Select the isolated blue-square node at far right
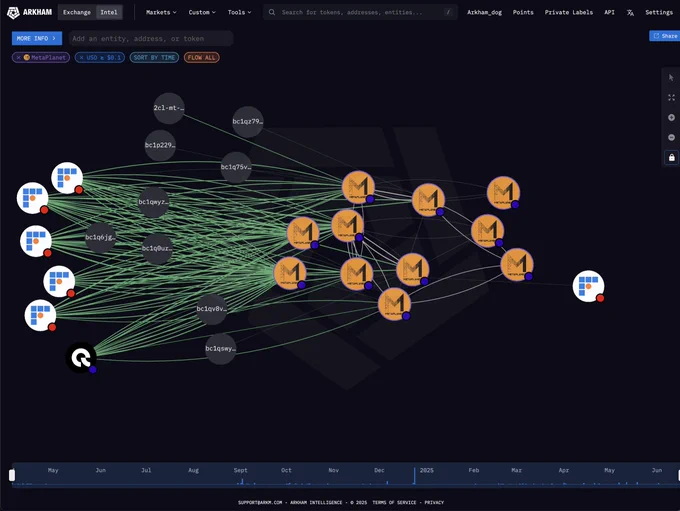Viewport: 680px width, 511px height. pyautogui.click(x=588, y=286)
